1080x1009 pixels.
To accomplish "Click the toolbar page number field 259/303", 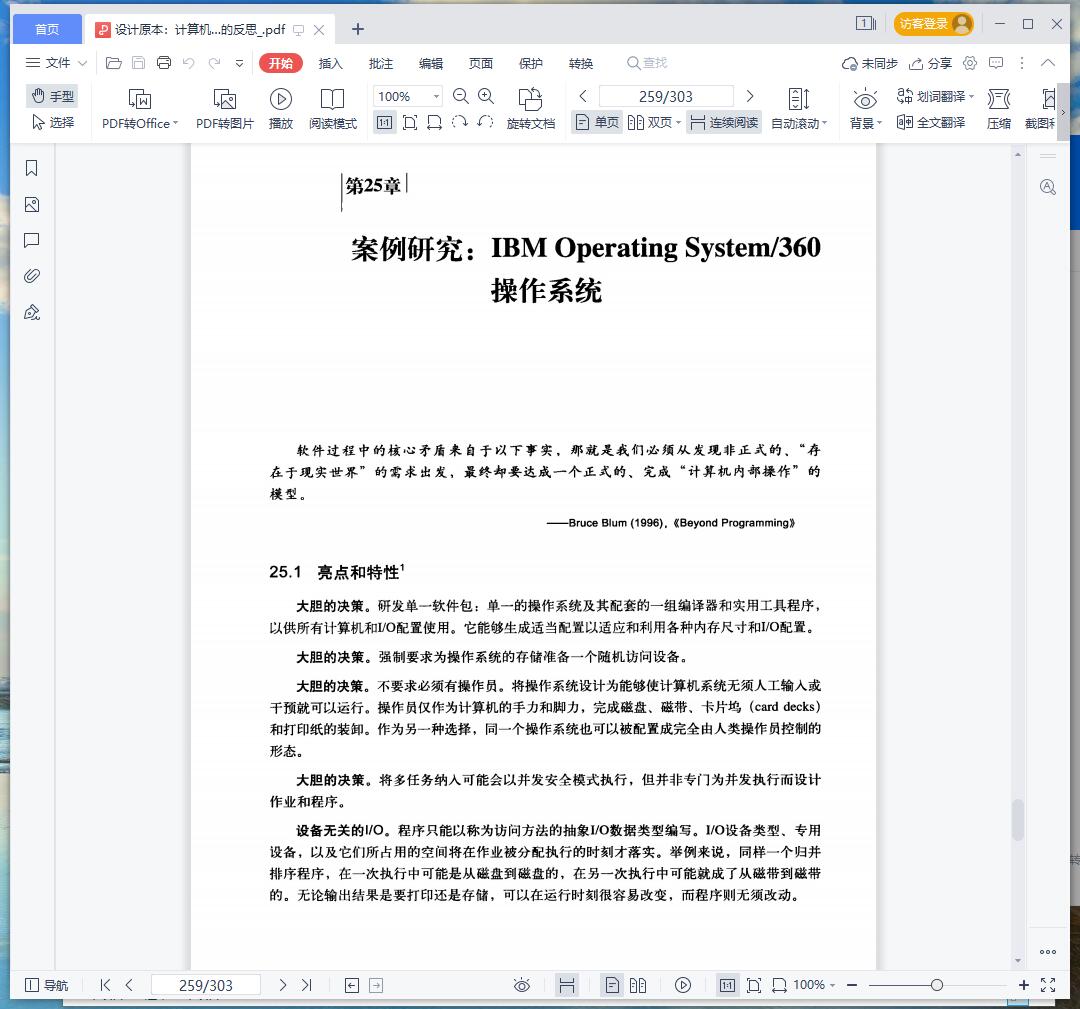I will (666, 96).
